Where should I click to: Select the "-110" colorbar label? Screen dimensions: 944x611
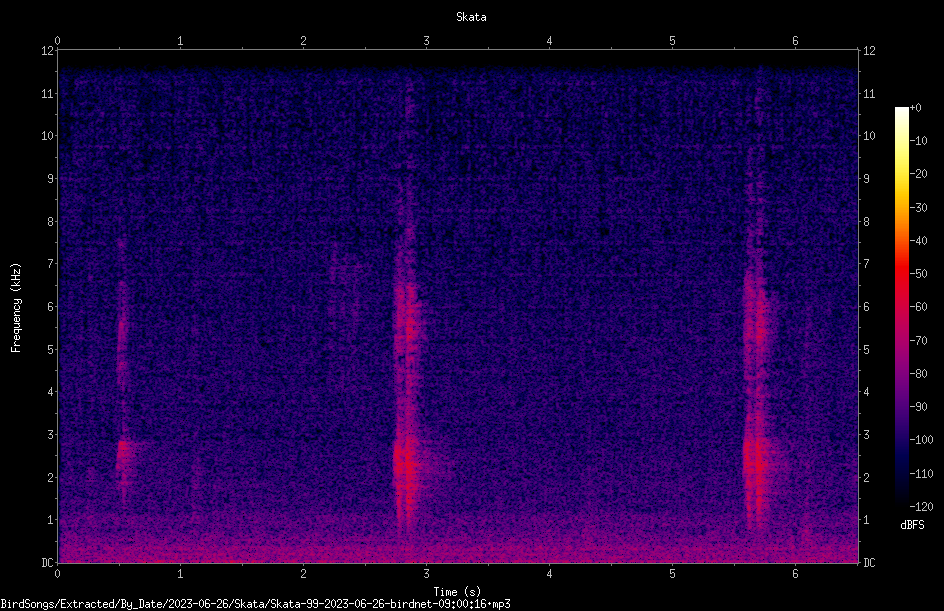(x=922, y=474)
